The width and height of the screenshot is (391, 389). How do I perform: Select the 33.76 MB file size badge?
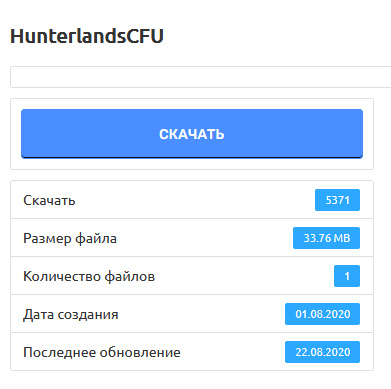click(326, 238)
